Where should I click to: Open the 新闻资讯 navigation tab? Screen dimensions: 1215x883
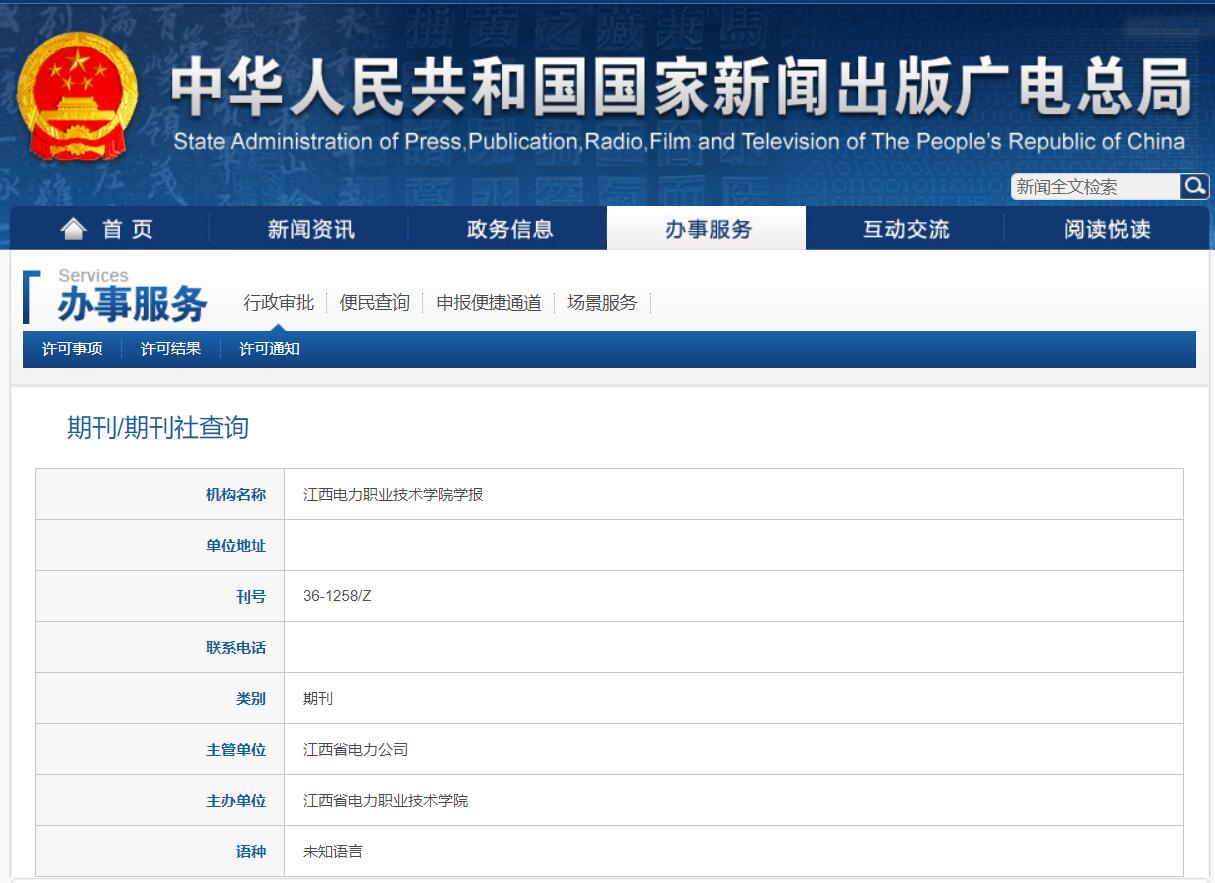(x=310, y=229)
